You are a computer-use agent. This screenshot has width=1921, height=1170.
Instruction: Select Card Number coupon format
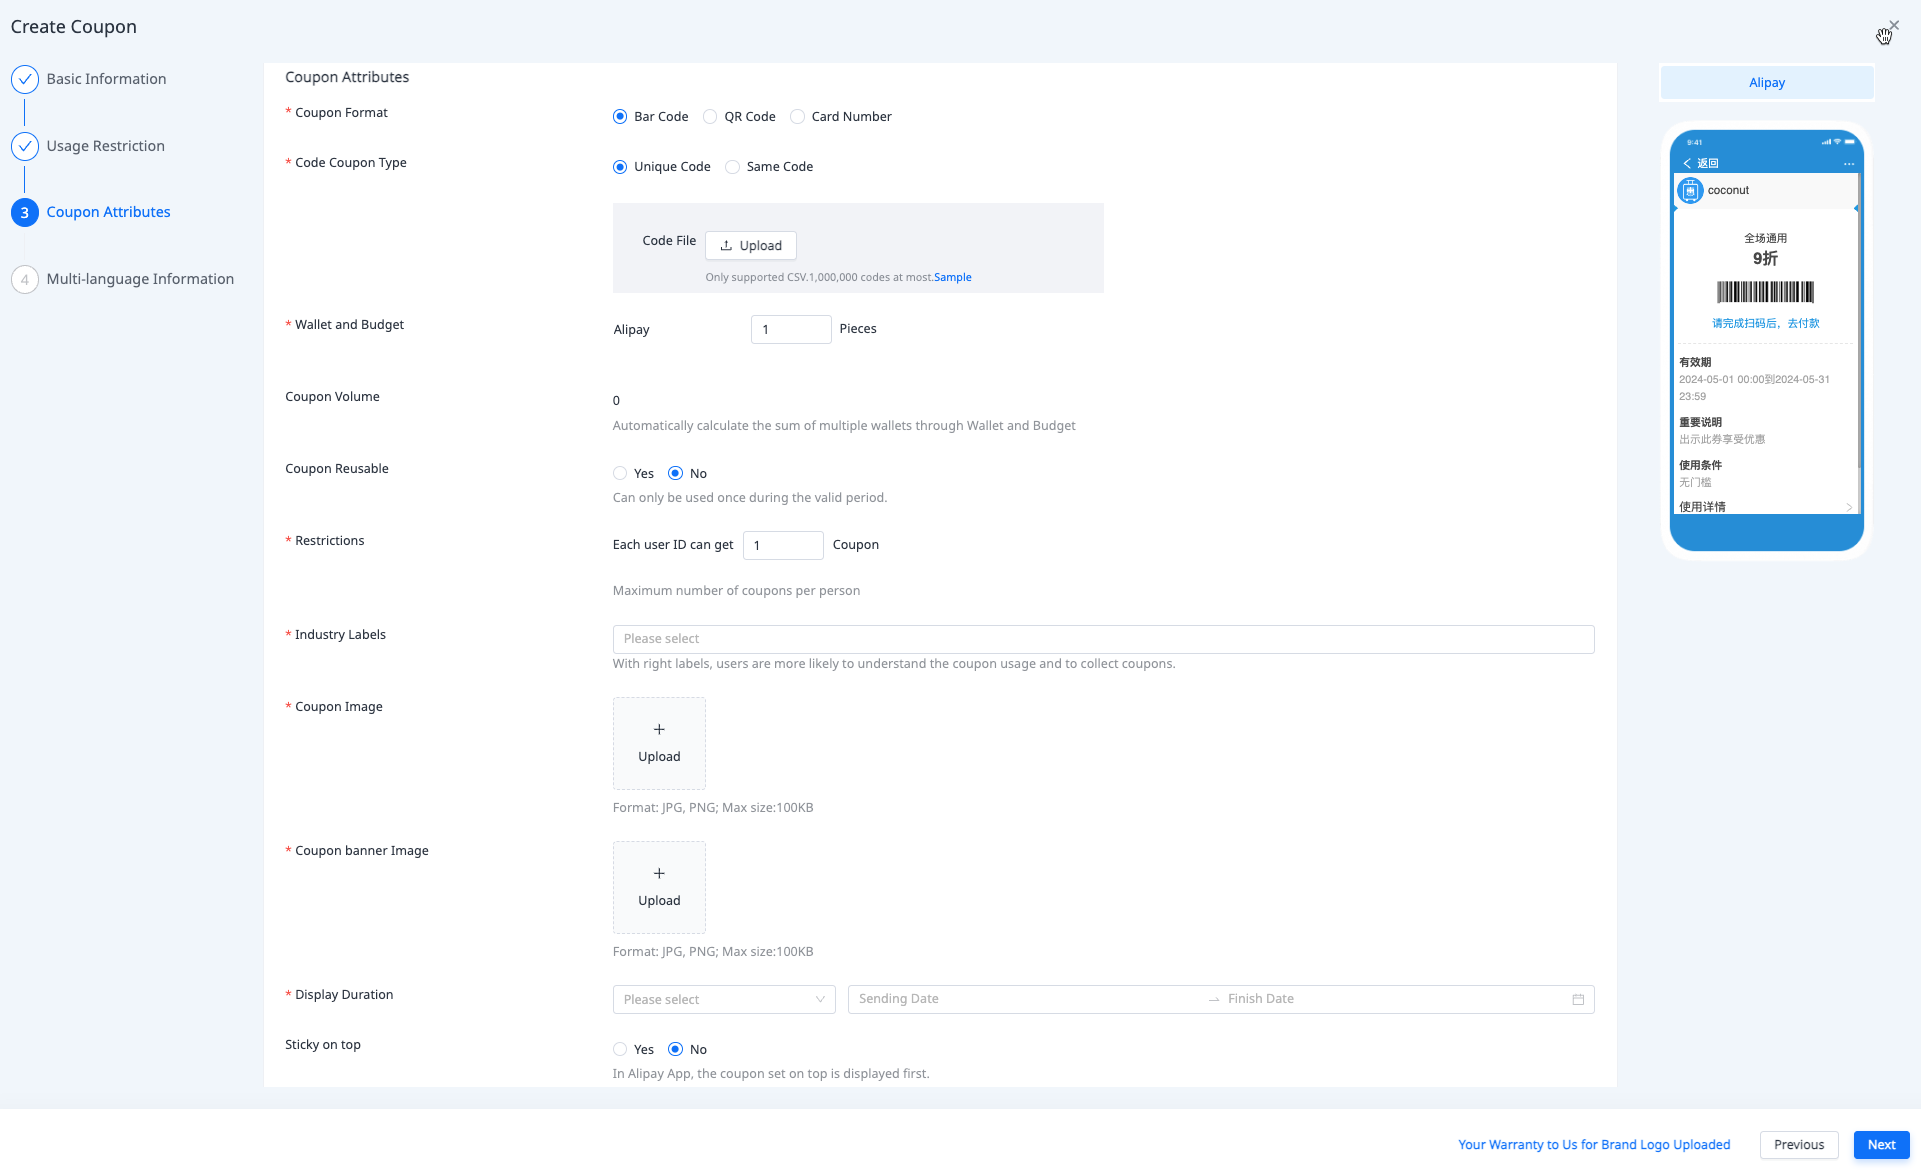point(797,117)
